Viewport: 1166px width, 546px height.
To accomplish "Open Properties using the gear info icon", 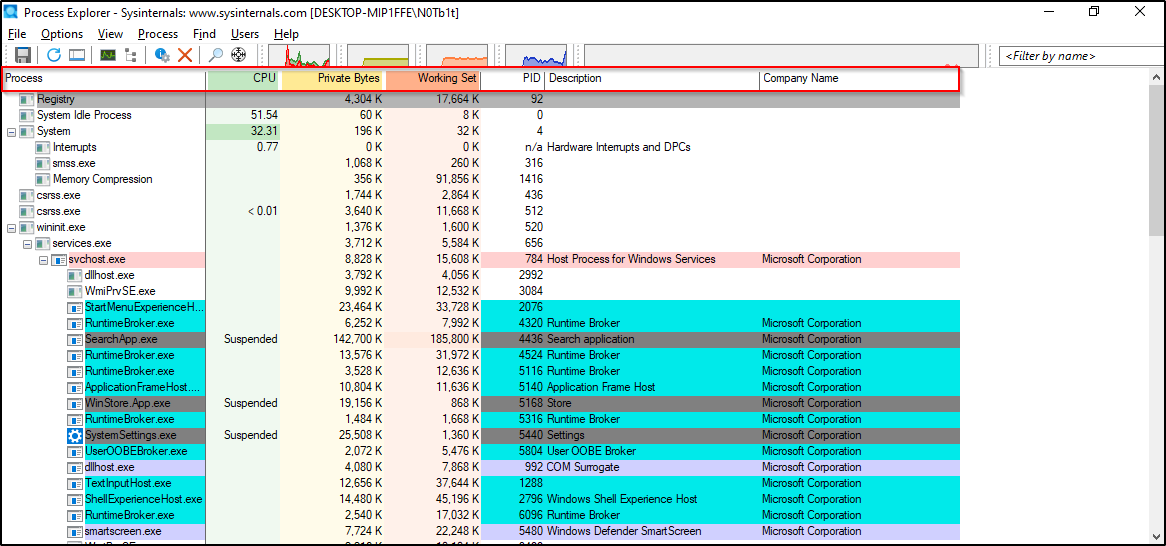I will point(162,55).
